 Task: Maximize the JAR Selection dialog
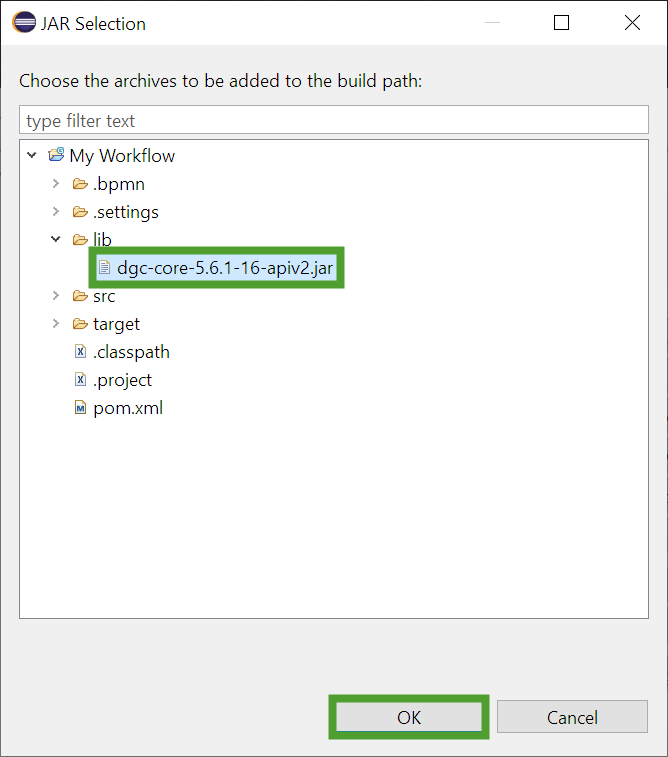562,23
